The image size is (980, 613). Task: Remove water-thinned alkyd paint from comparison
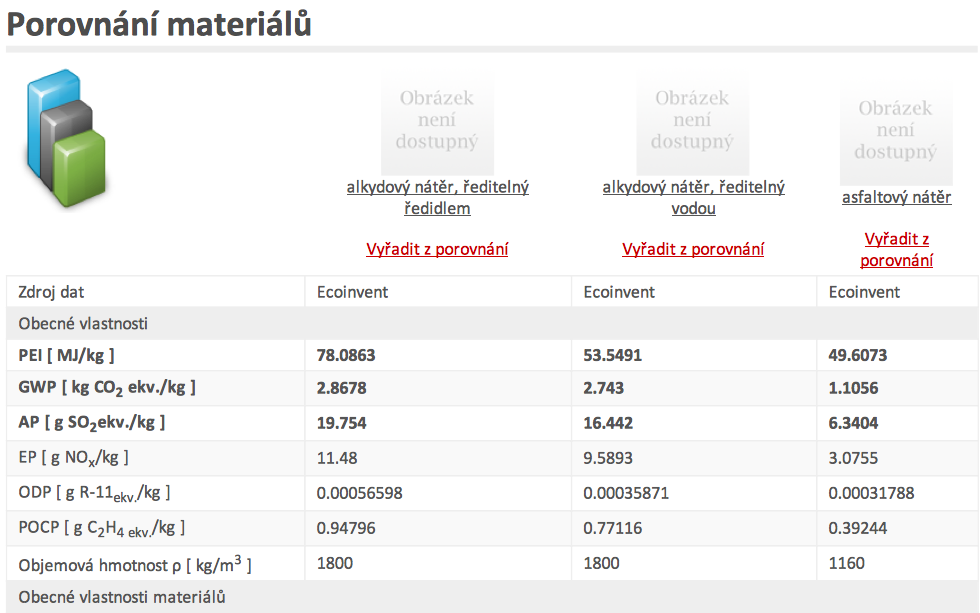coord(692,249)
